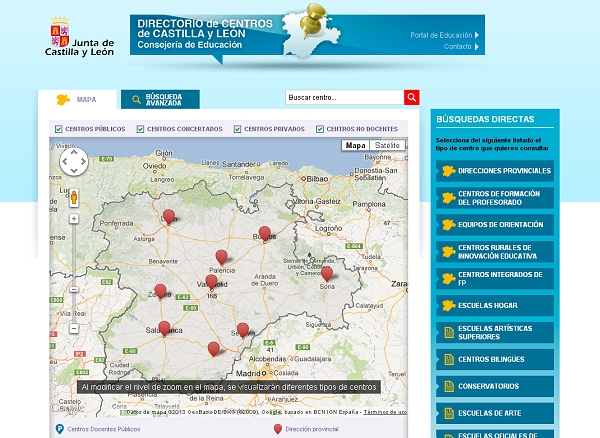Click the arrow beside Portal de Educación
The height and width of the screenshot is (438, 600).
point(477,35)
